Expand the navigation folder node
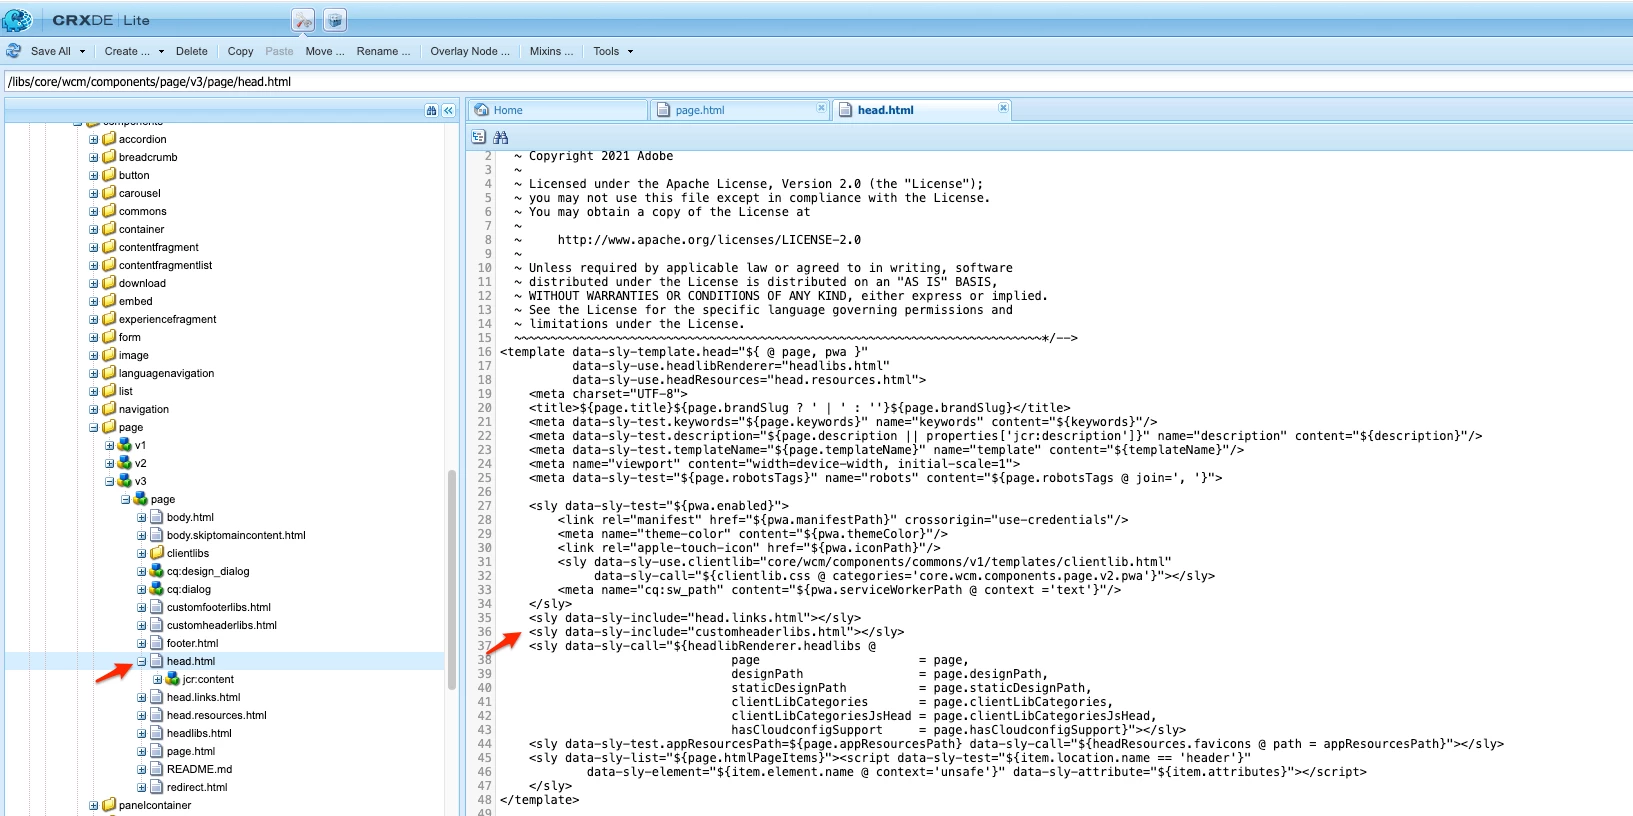 pos(94,409)
